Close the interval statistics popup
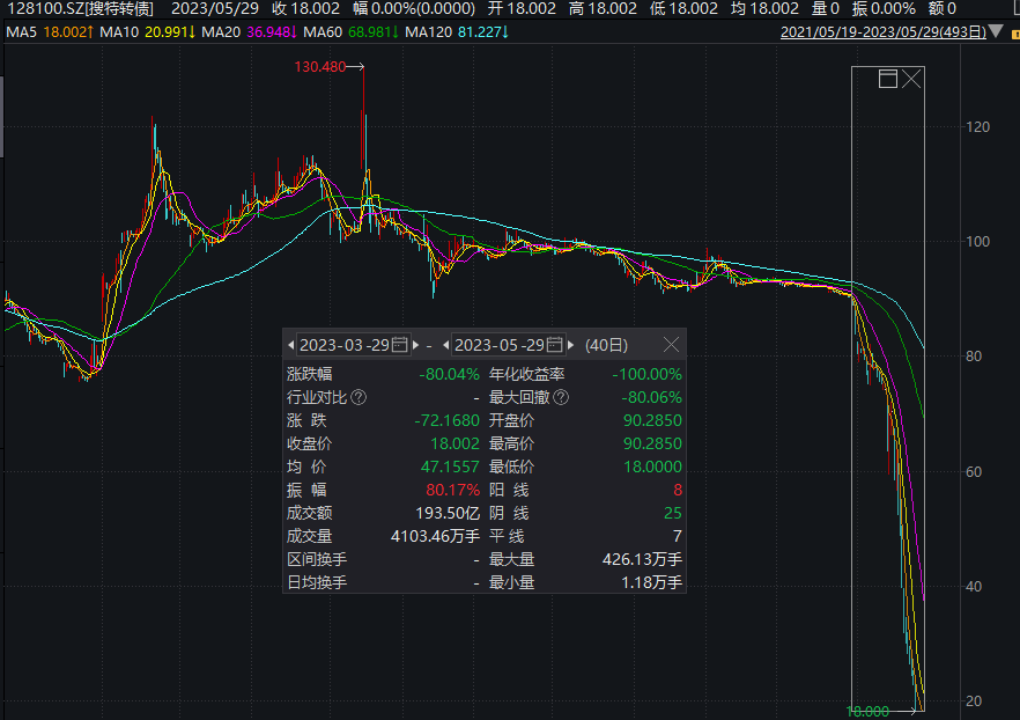Screen dimensions: 1020x720 (x=671, y=345)
